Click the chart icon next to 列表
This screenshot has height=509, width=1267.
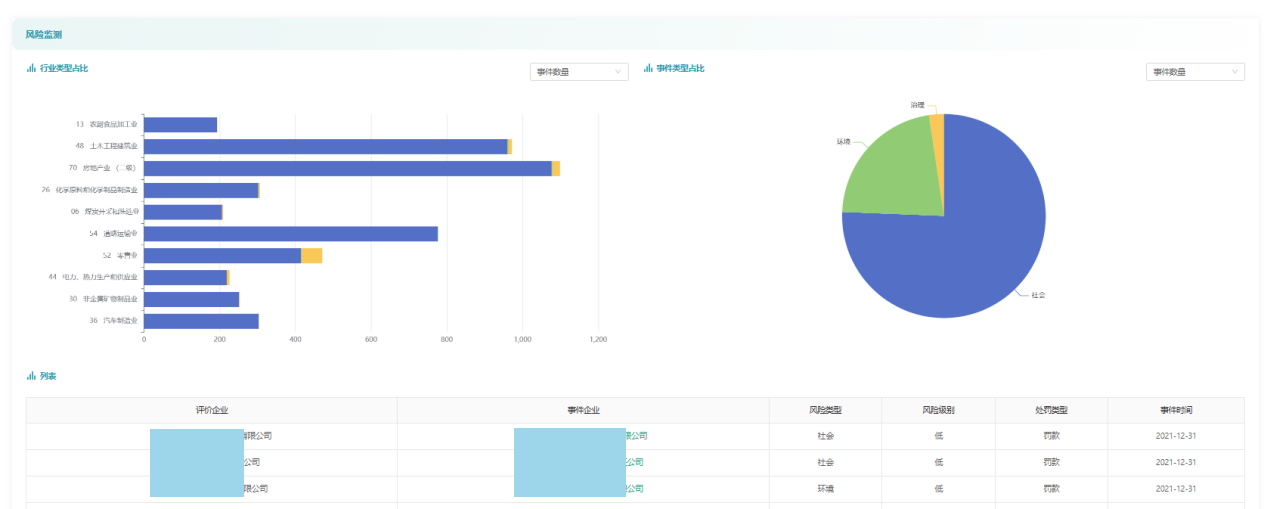pos(31,376)
